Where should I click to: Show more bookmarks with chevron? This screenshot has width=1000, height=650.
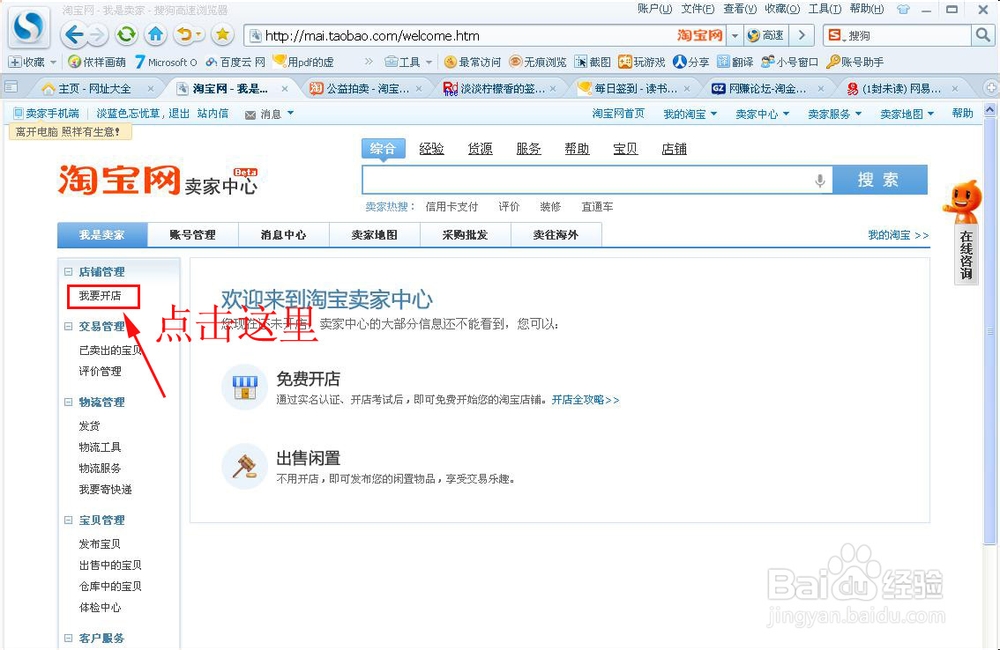point(369,62)
